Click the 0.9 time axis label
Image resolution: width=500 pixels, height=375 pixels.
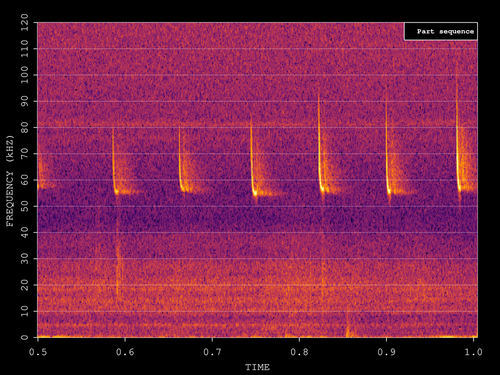[x=387, y=352]
